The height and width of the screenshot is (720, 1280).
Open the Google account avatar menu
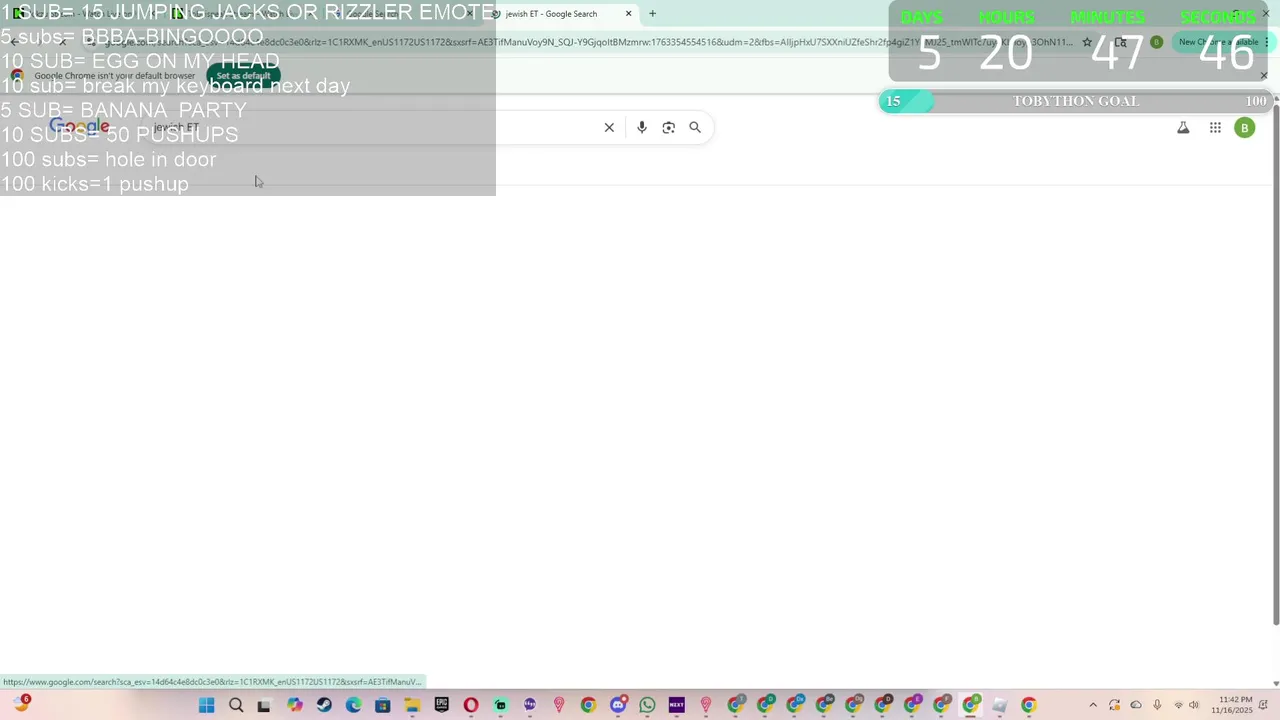(1245, 127)
